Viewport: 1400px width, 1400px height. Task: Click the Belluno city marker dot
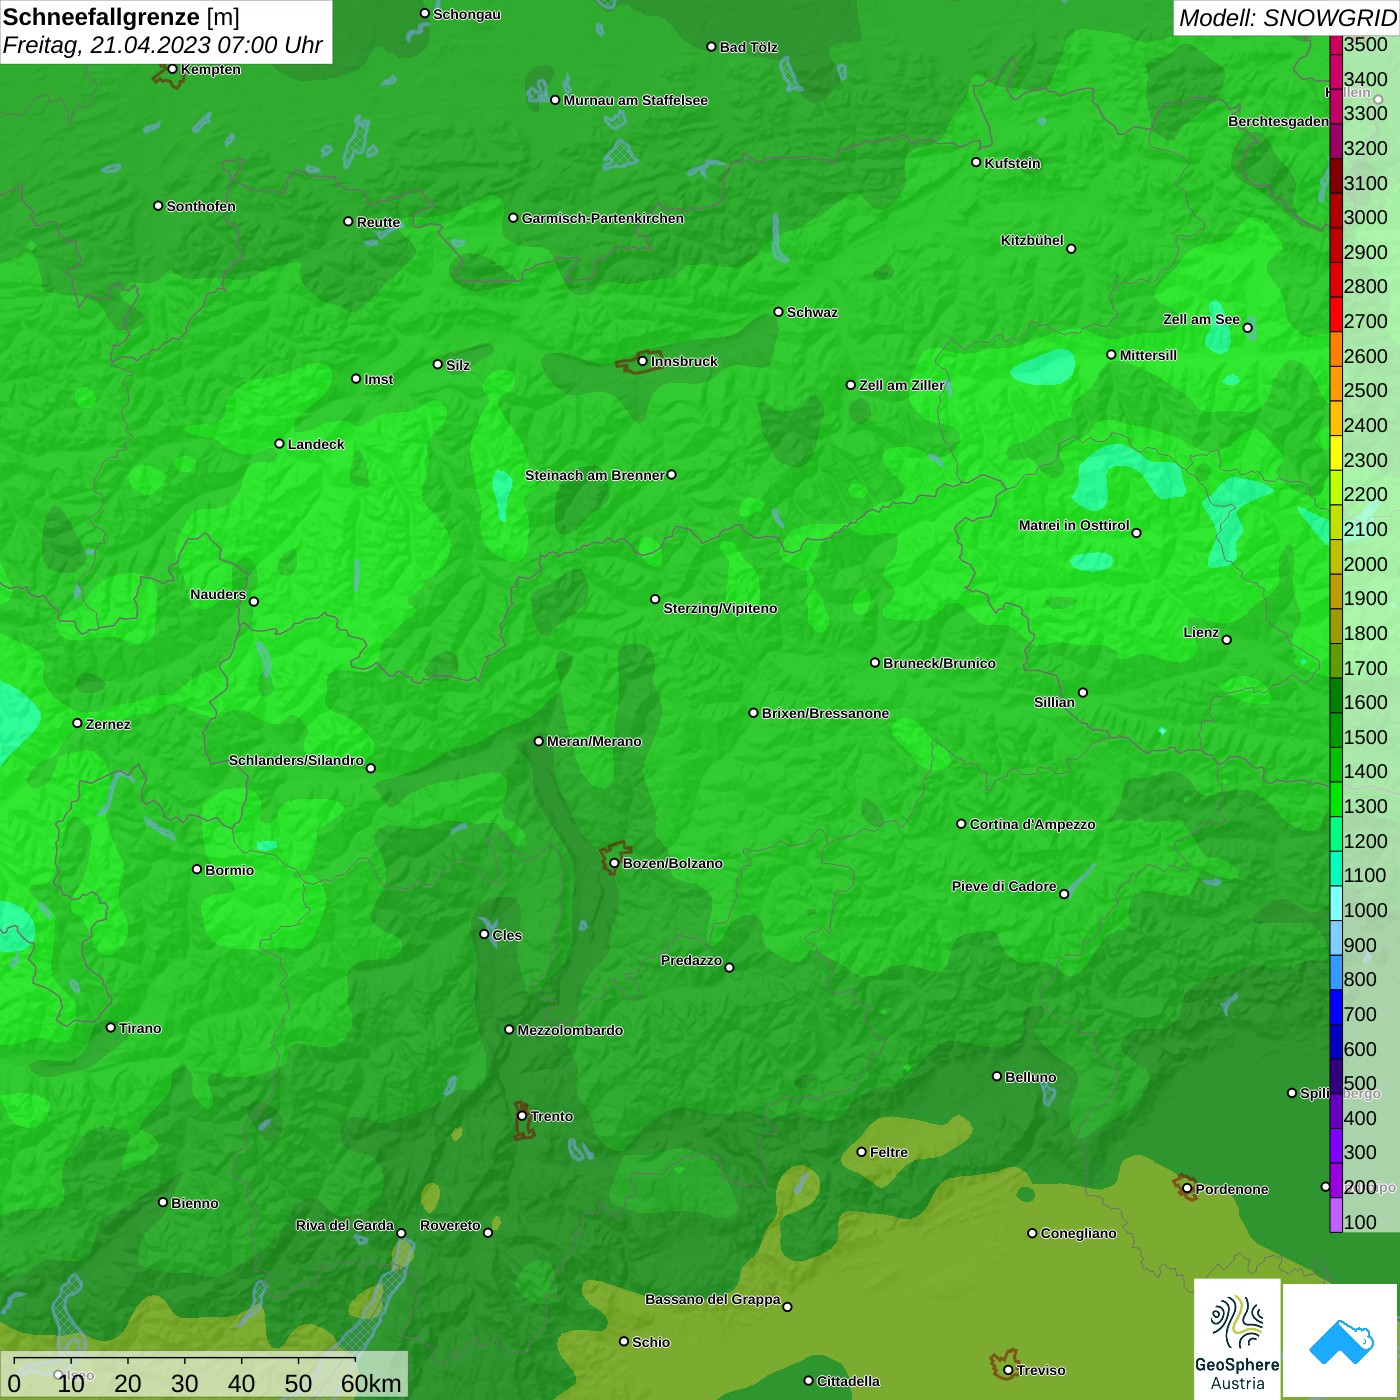pyautogui.click(x=996, y=1076)
